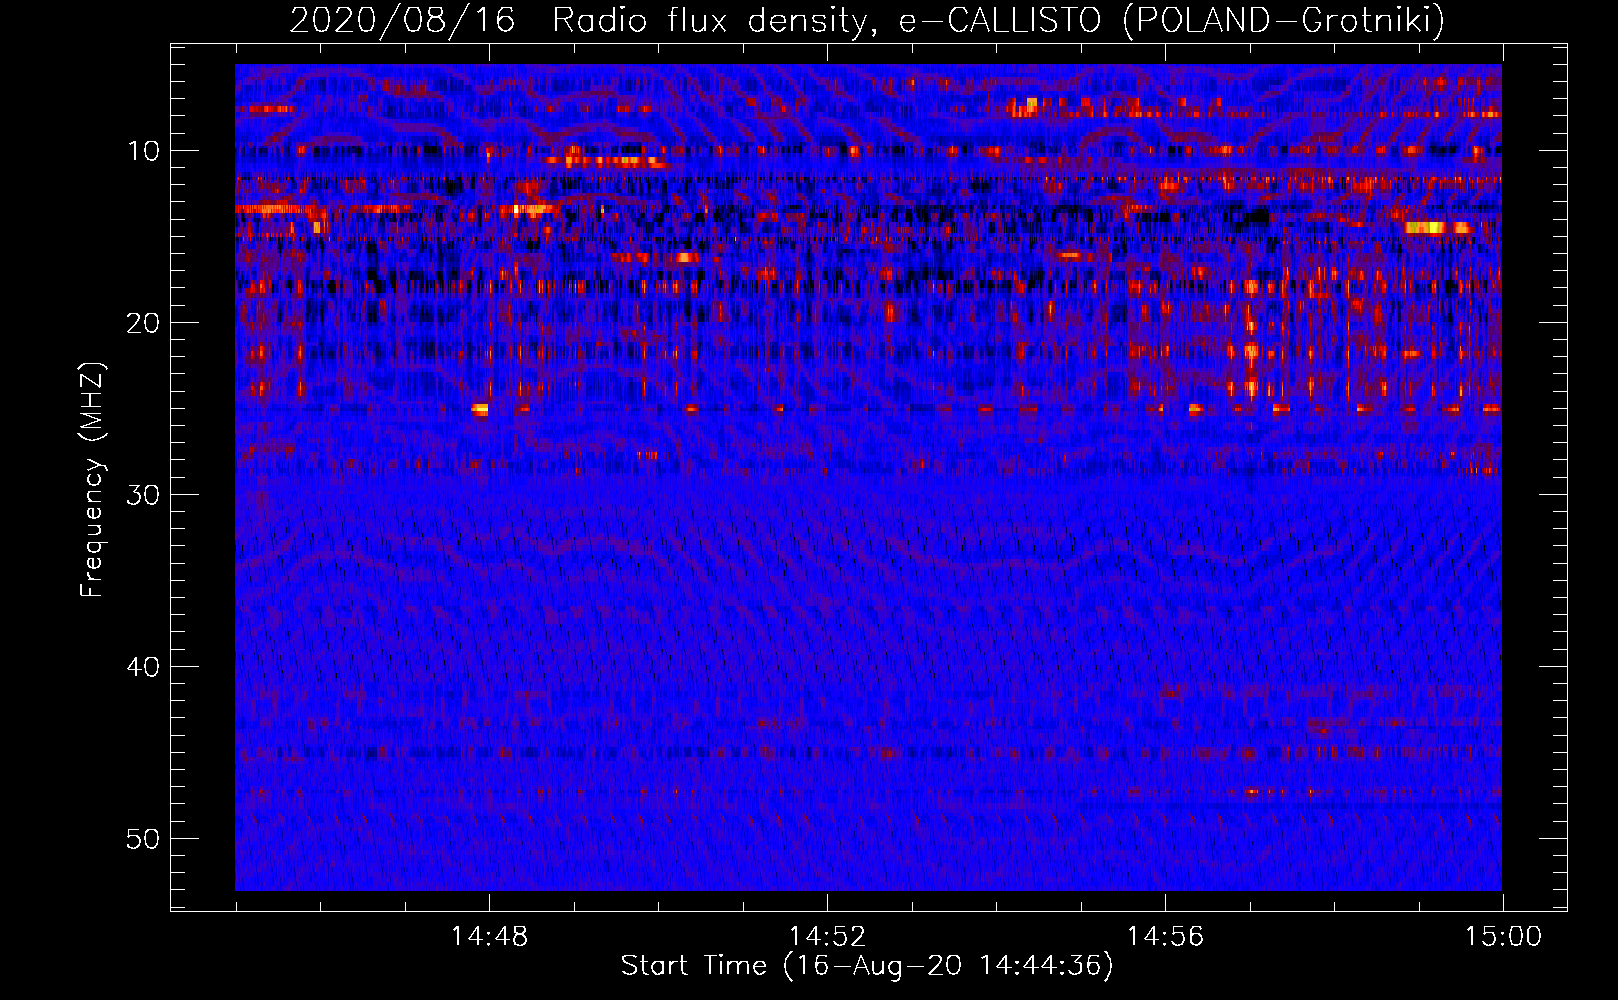The width and height of the screenshot is (1618, 1000).
Task: Click the time tick label "15:00"
Action: pyautogui.click(x=1503, y=937)
